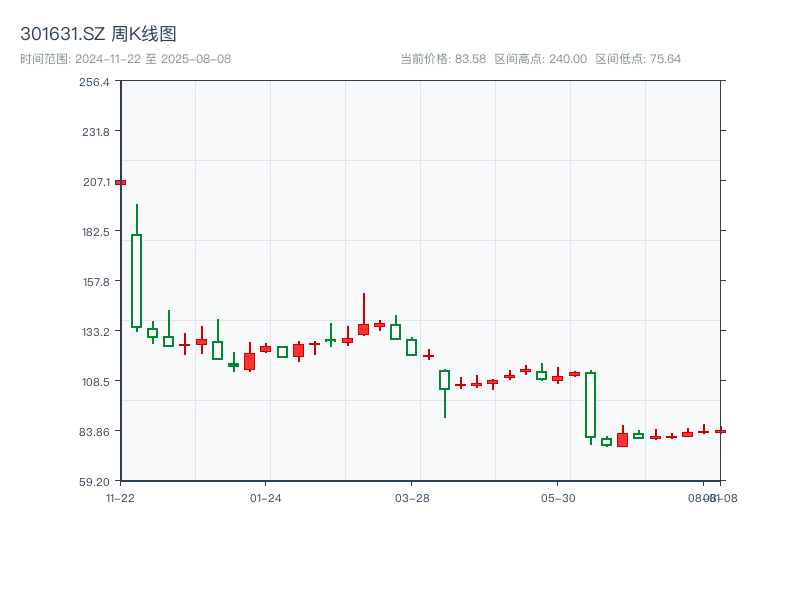800x600 pixels.
Task: Click the 01-24 date axis label
Action: (x=265, y=497)
